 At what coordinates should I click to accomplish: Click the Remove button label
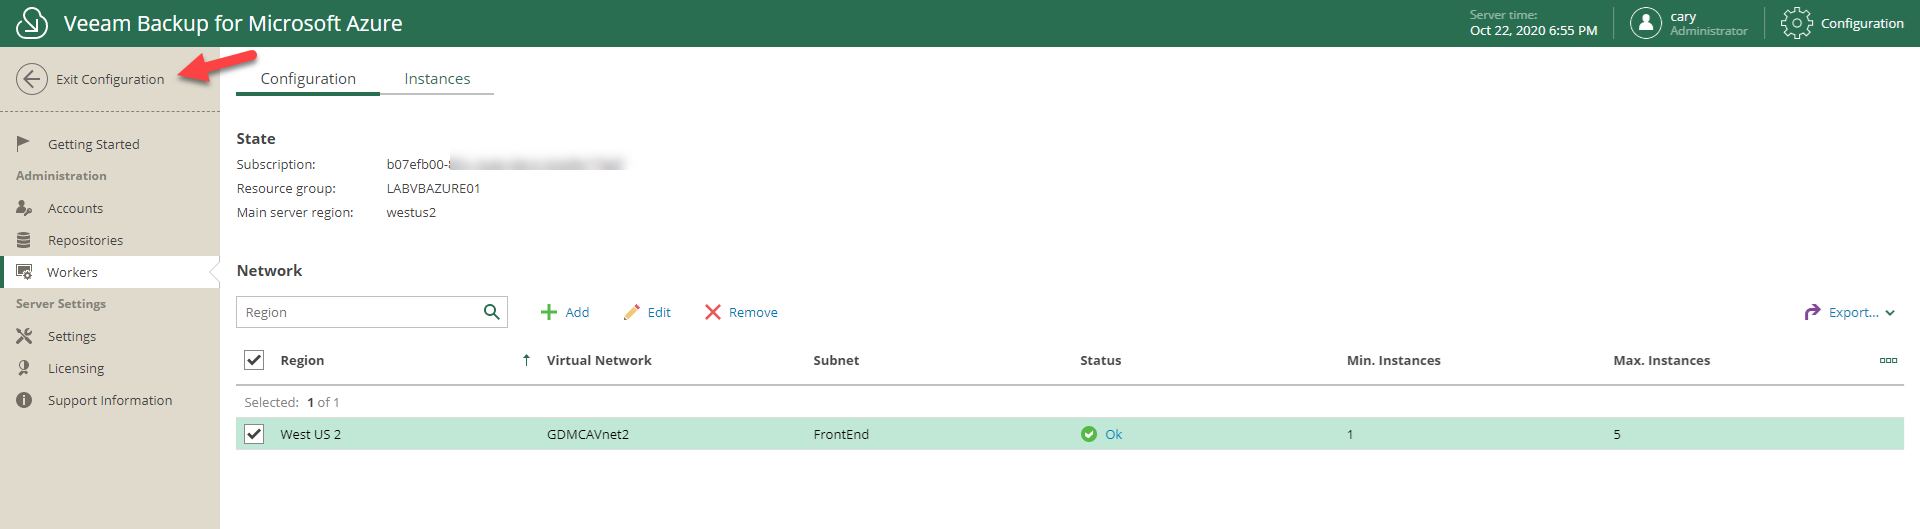click(x=753, y=312)
